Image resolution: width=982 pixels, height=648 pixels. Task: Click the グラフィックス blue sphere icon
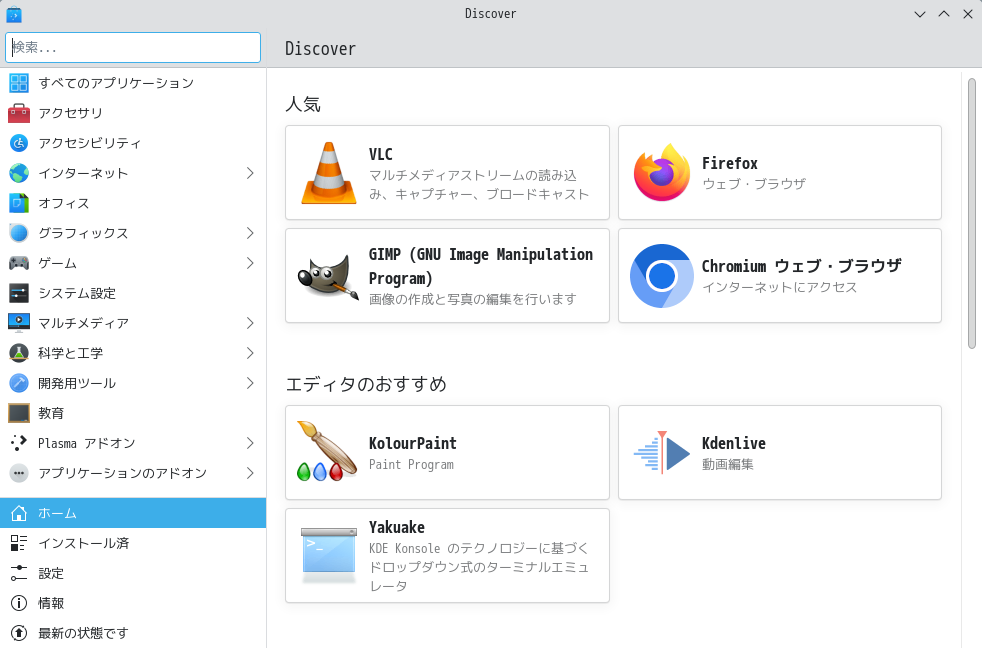(19, 233)
